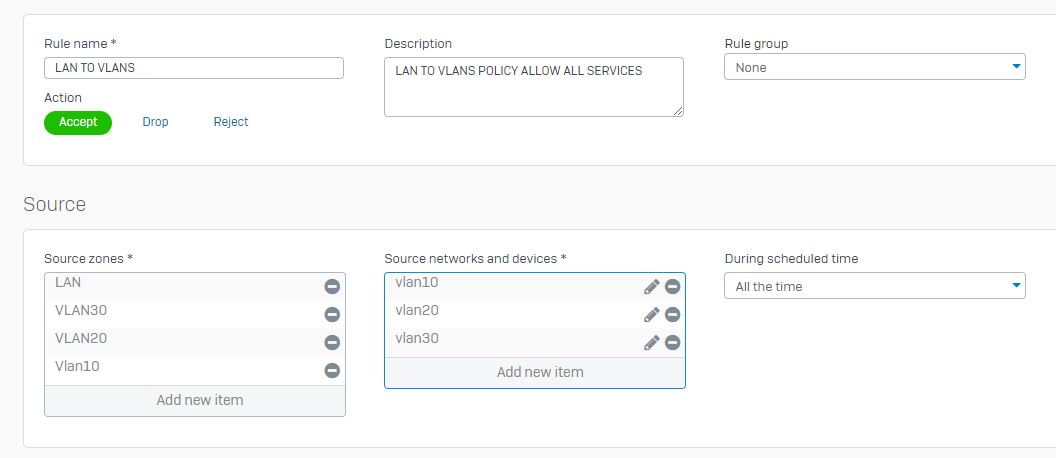Edit vlan20 network with pencil icon
Screen dimensions: 1056x458
[x=651, y=315]
